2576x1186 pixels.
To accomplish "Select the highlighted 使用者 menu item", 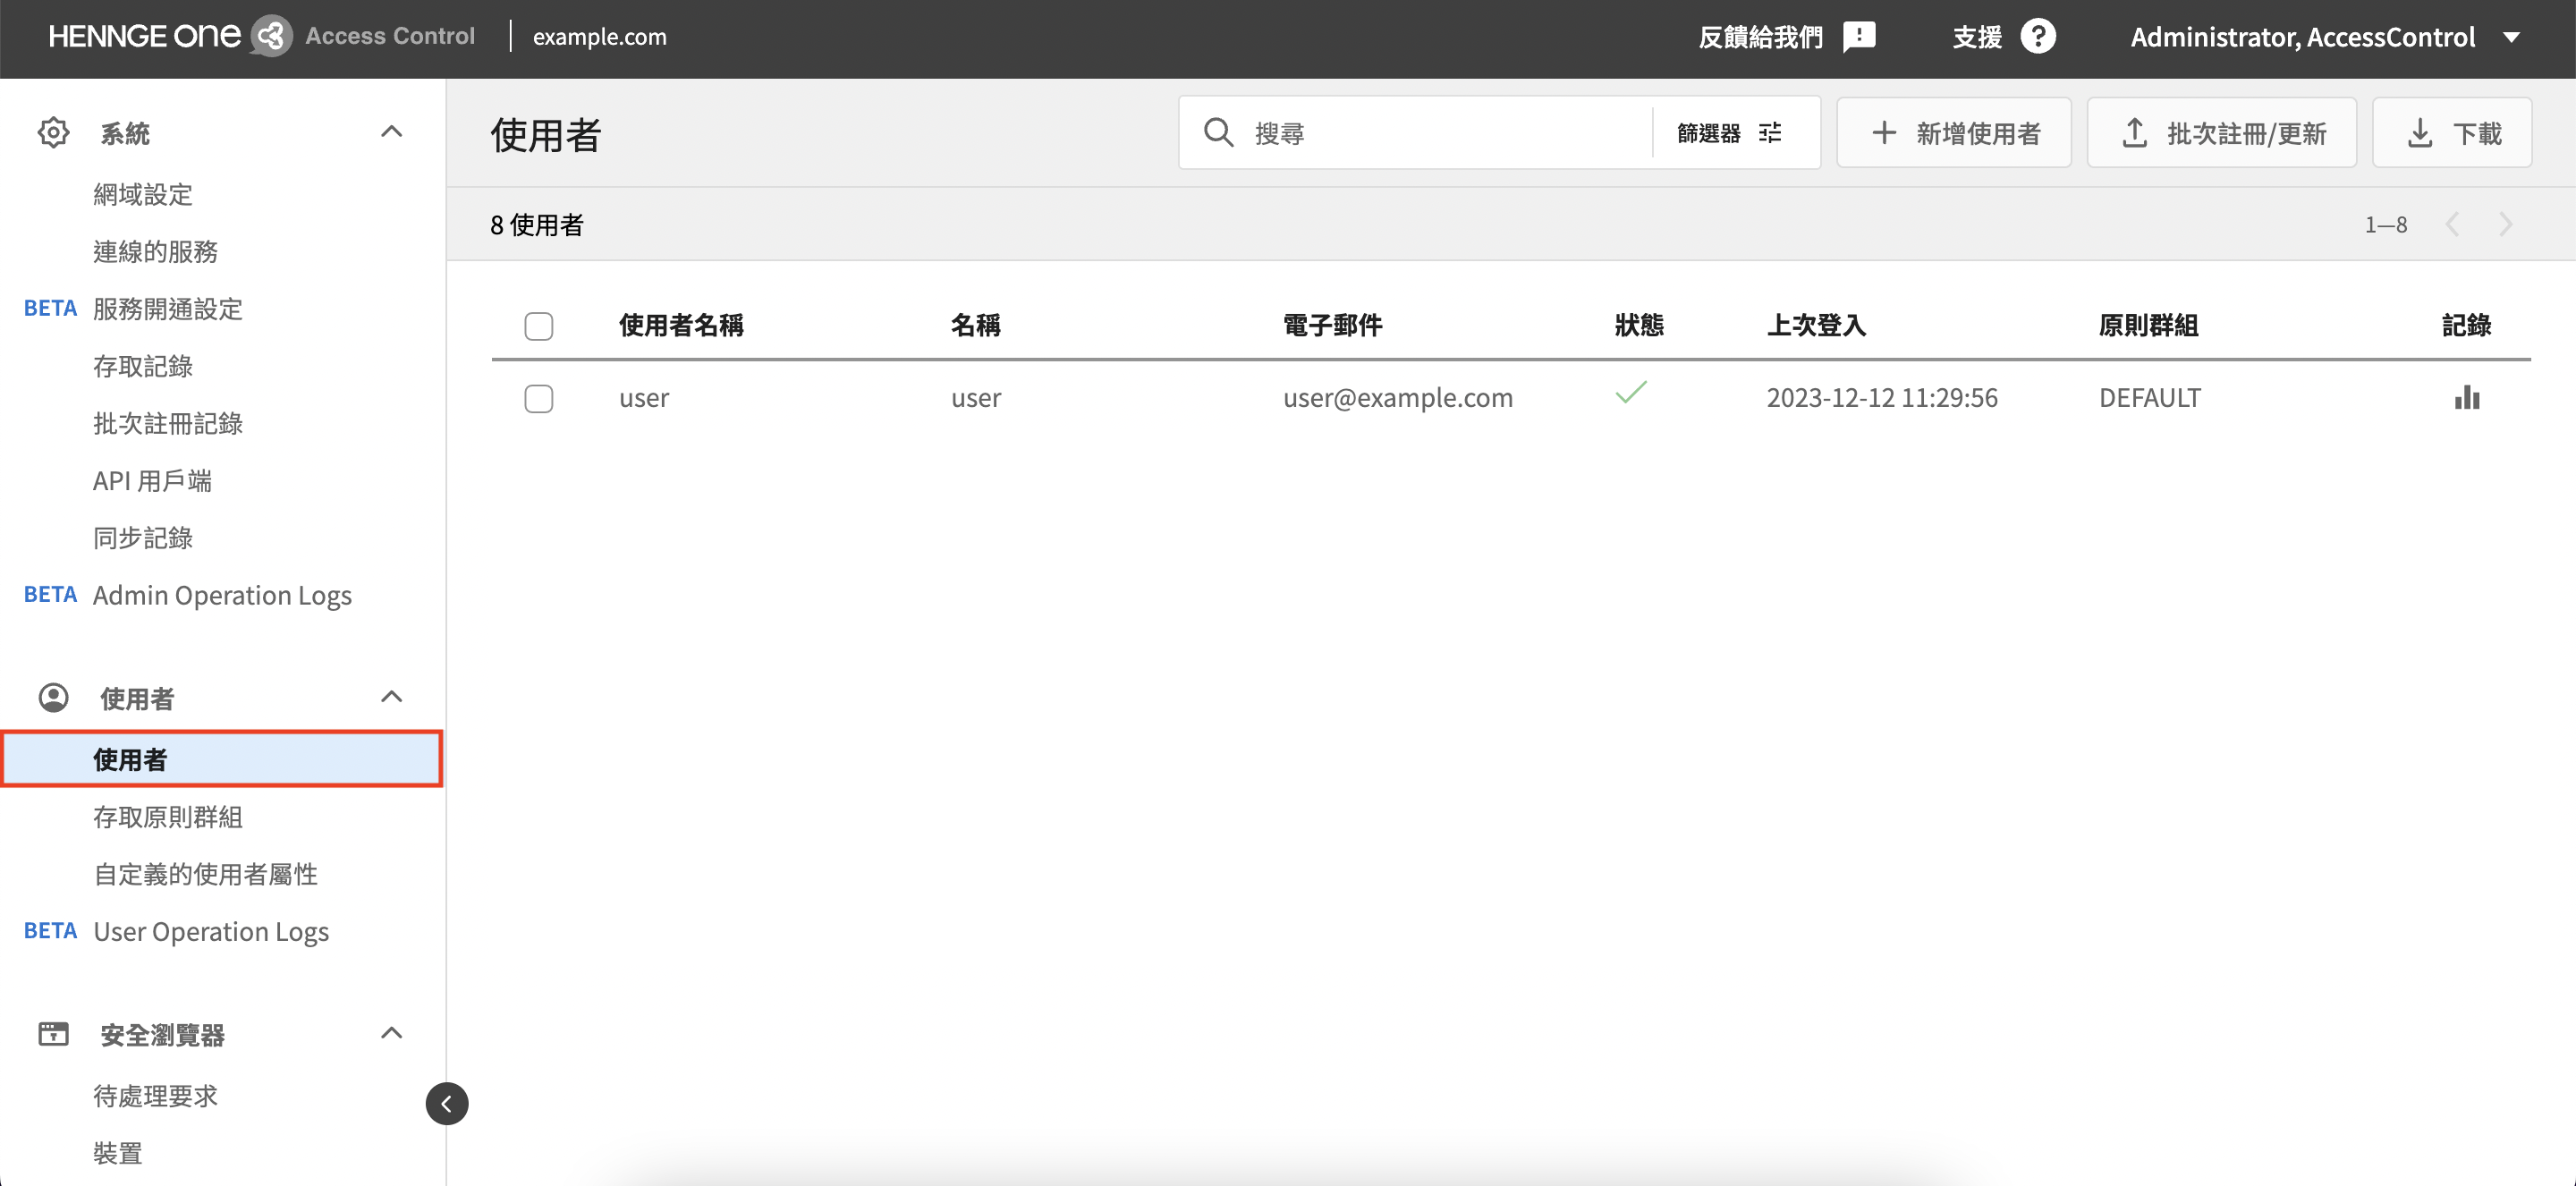I will pos(222,759).
